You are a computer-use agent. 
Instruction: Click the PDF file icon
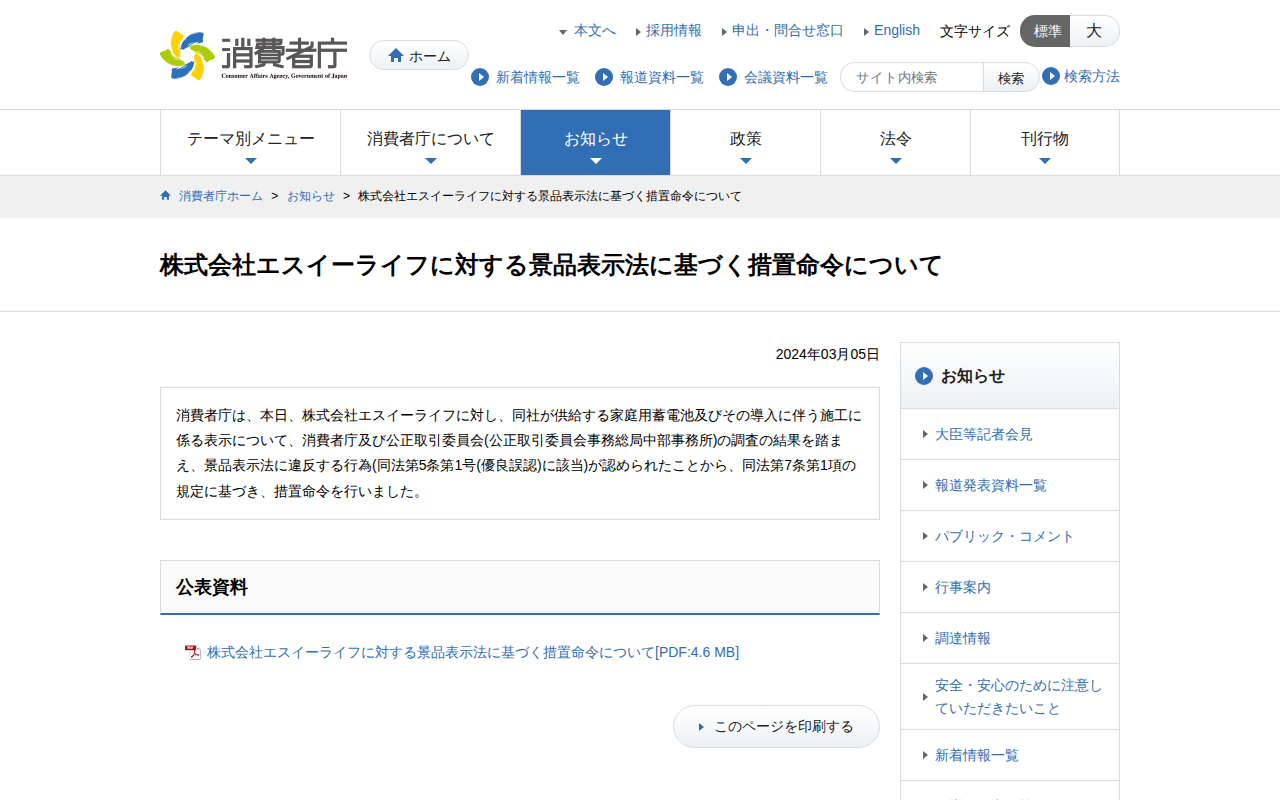coord(193,653)
